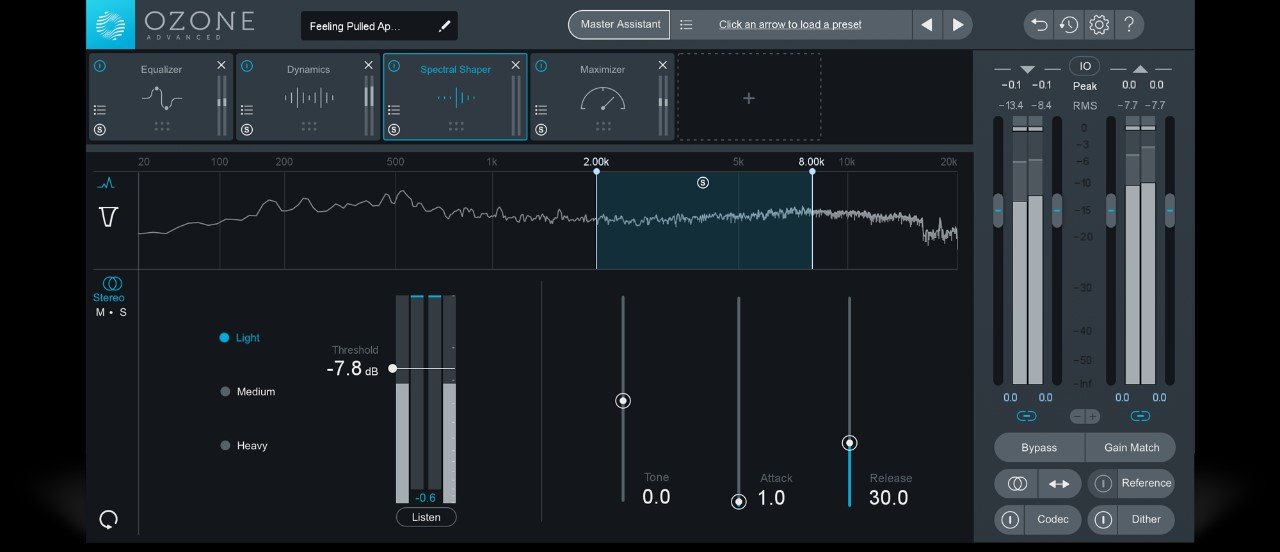Solo the Dynamics module

(x=247, y=130)
